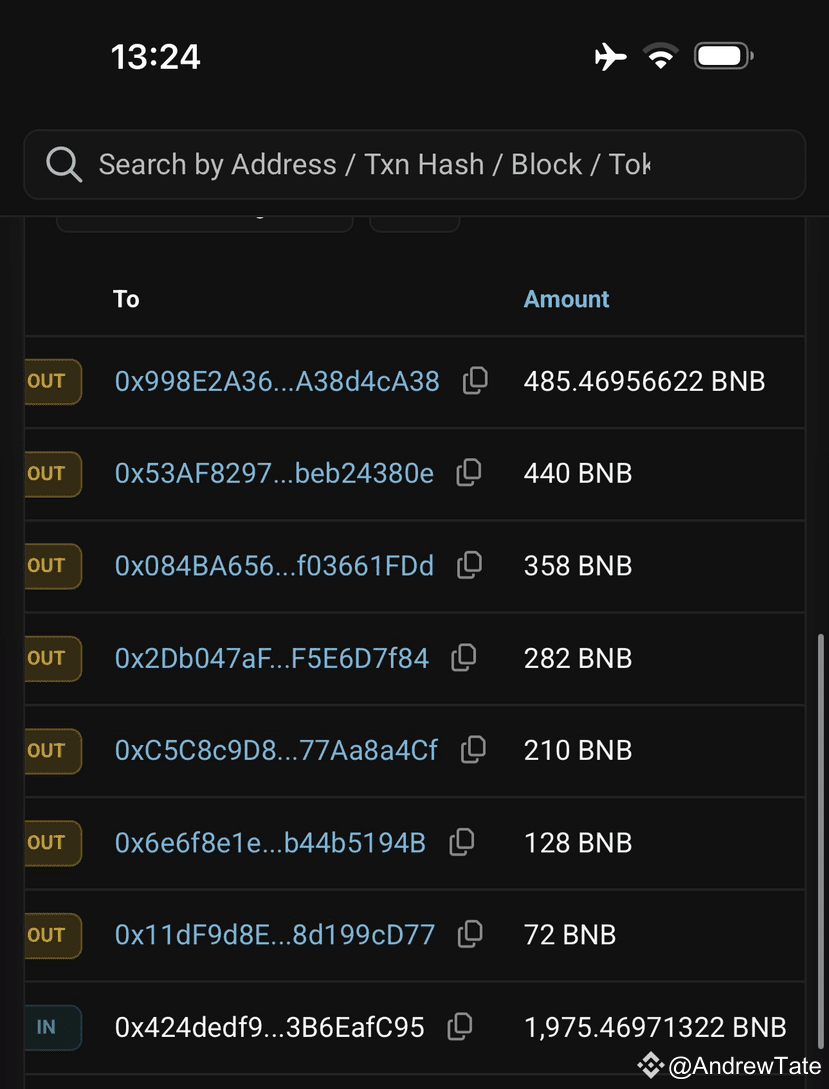Screen dimensions: 829x1089
Task: Click the IN badge for 1,975.46971322 BNB
Action: click(x=53, y=1028)
